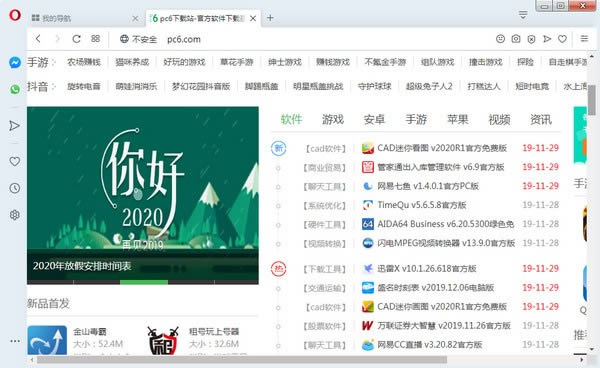Open the TimeQu v5.6.5.8 link
This screenshot has width=600, height=368.
tap(422, 205)
